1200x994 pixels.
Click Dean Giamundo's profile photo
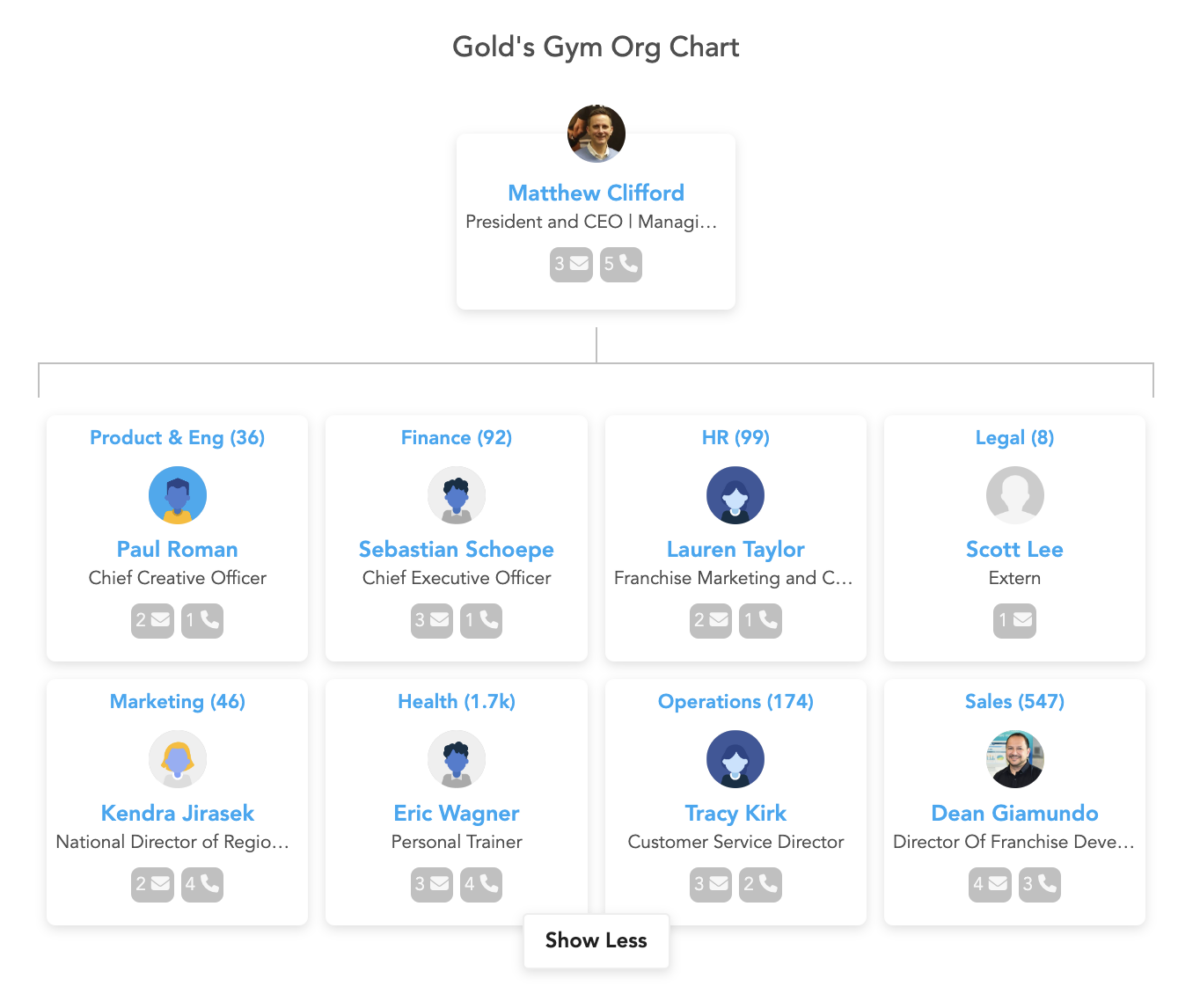click(1014, 758)
